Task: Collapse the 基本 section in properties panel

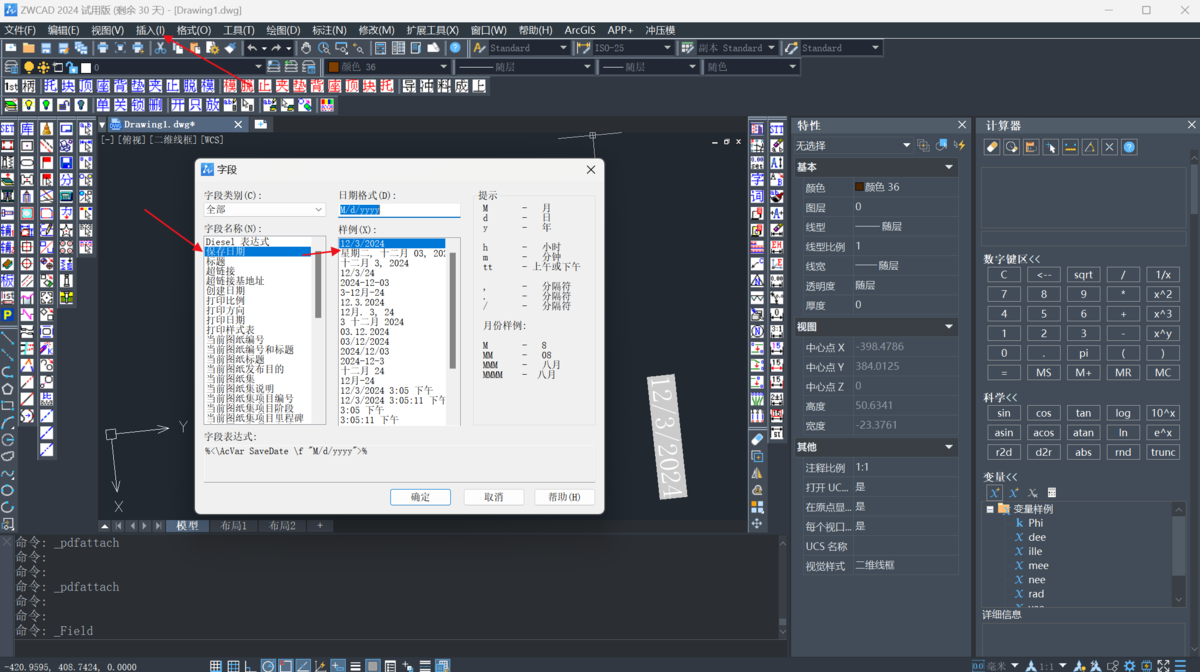Action: 948,167
